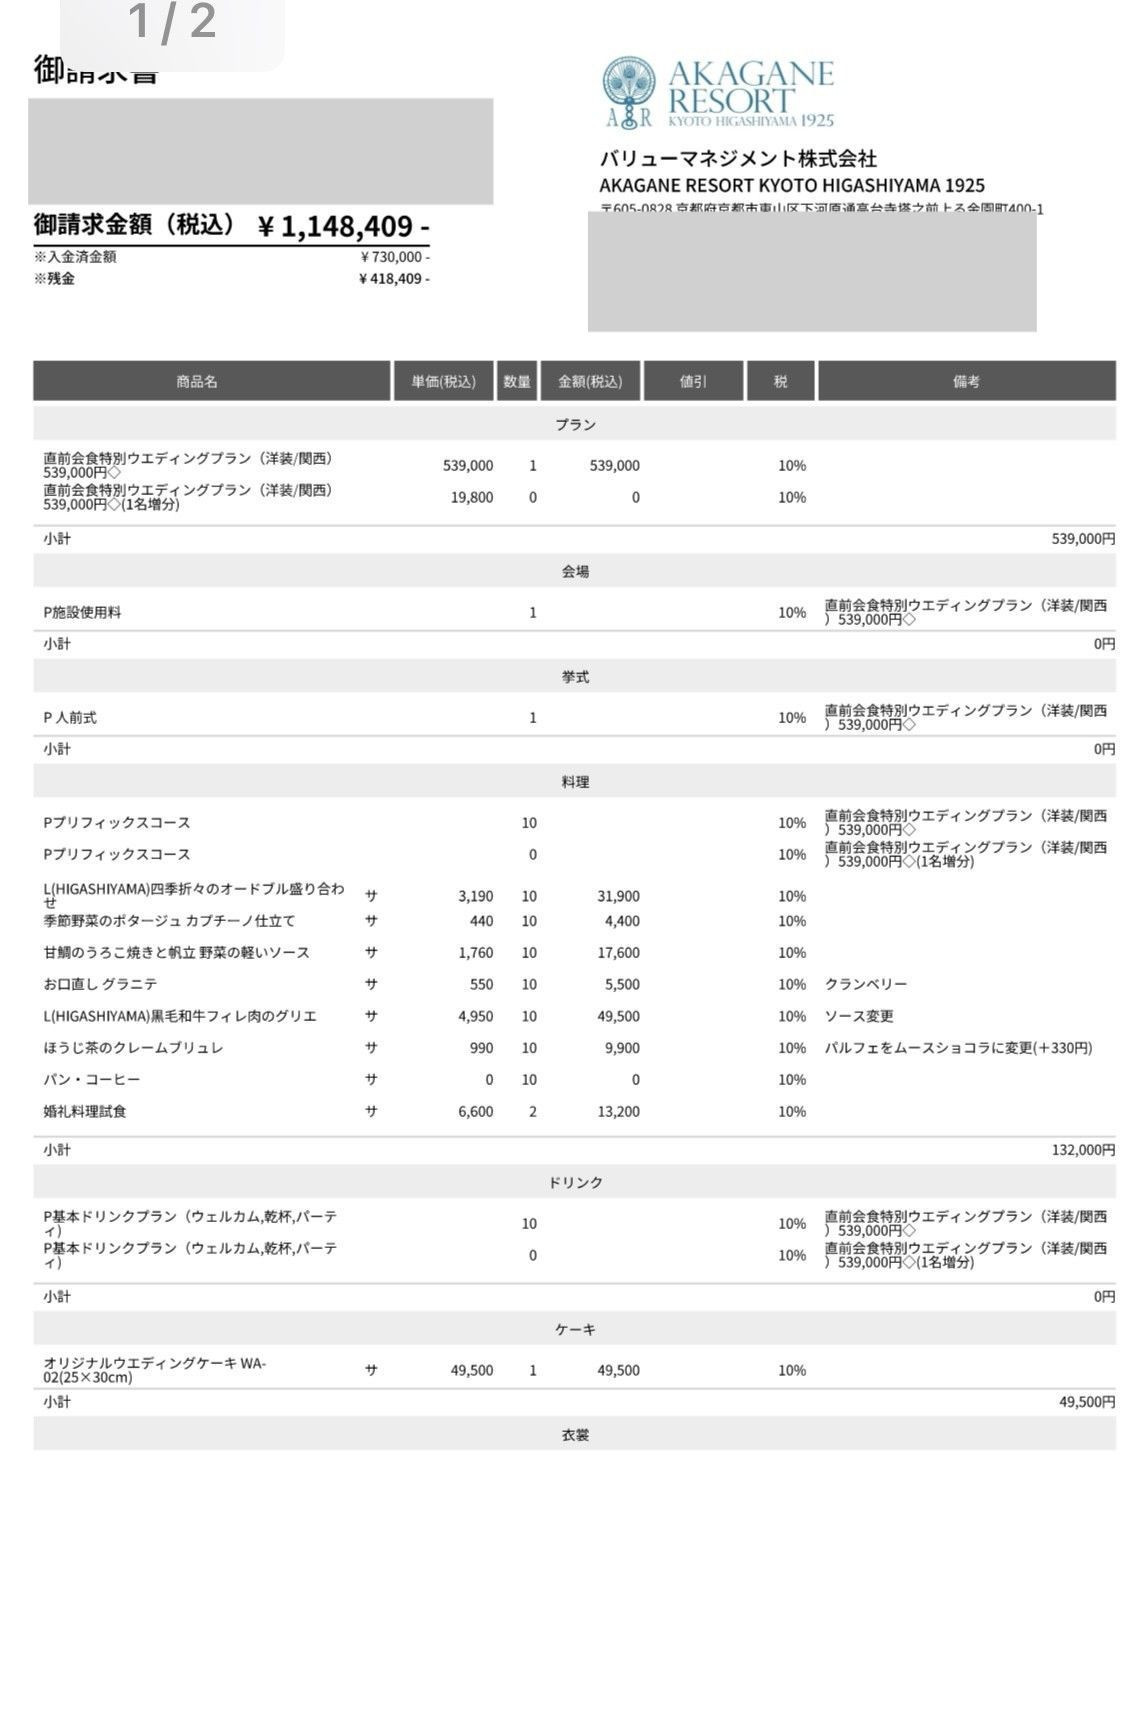Select the 季節野菜のポタージュ カプチーノ仕立て item
1145x1711 pixels.
point(169,921)
